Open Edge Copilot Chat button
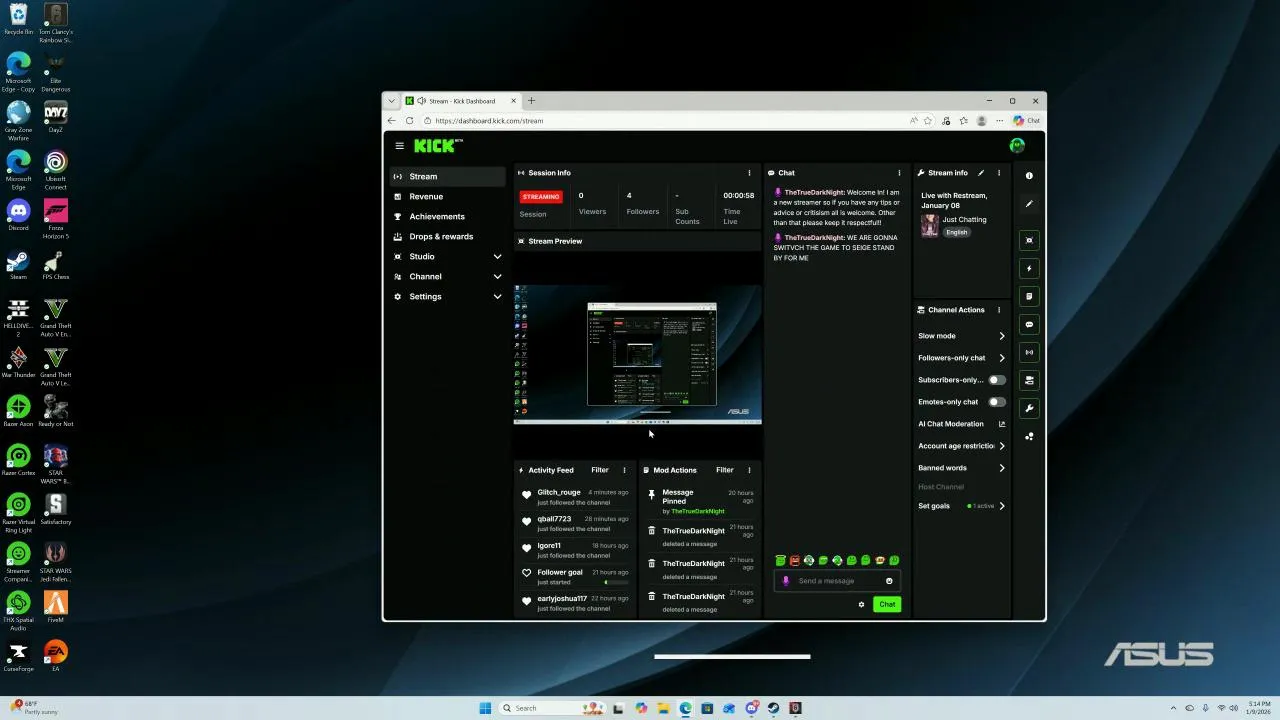This screenshot has height=720, width=1280. coord(1027,121)
